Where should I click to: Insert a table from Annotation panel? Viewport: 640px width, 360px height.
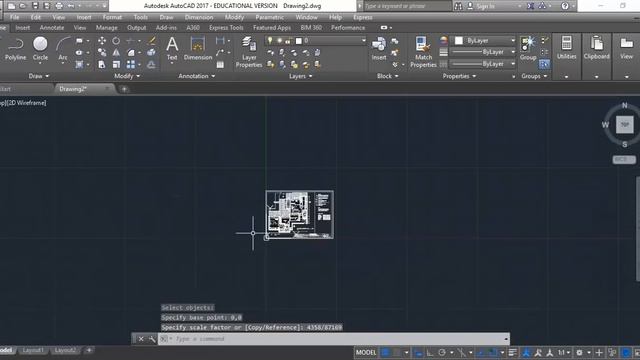[220, 64]
